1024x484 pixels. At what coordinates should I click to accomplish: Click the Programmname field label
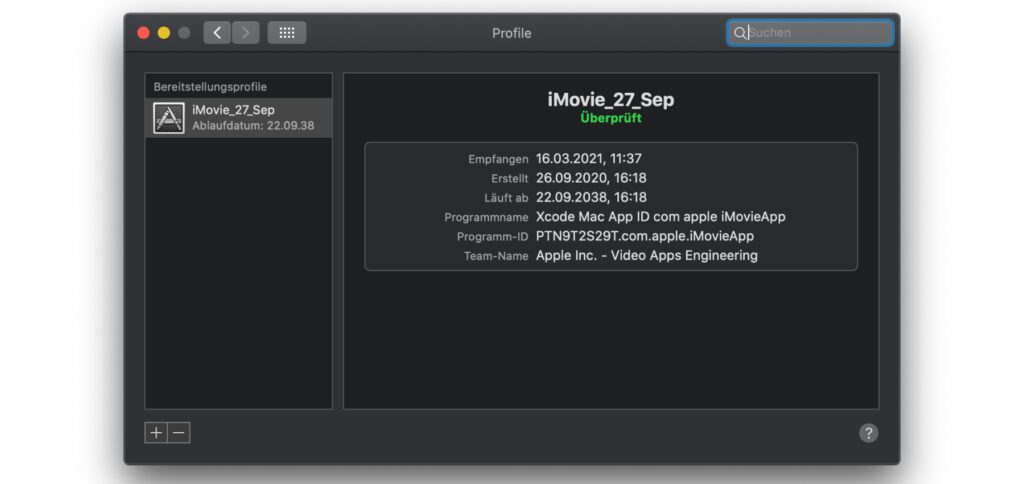pos(486,218)
